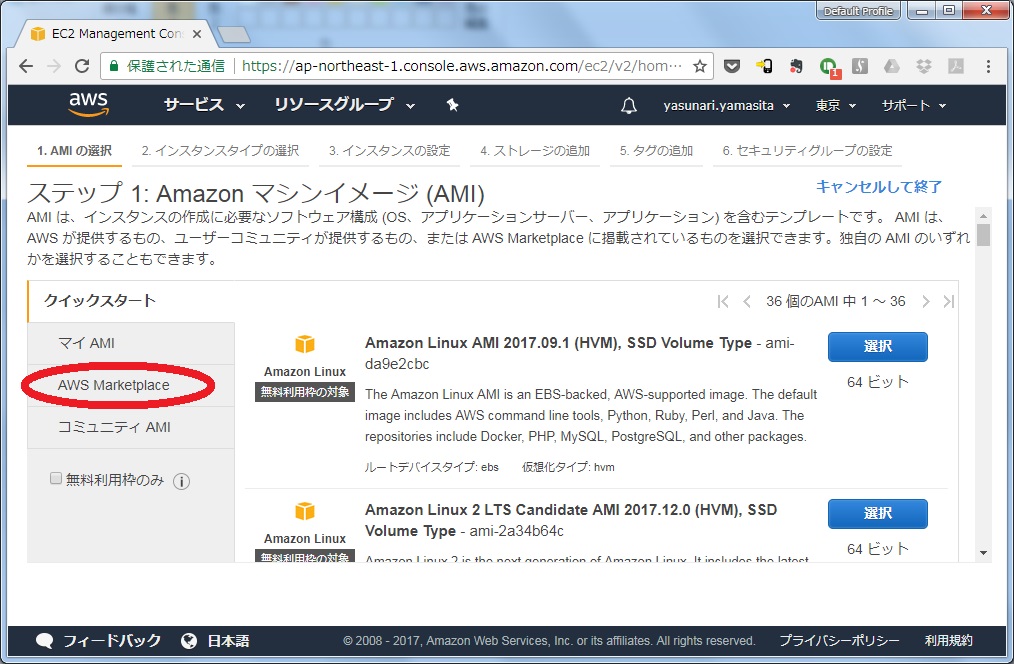
Task: Click the gray S extension icon
Action: pyautogui.click(x=860, y=66)
